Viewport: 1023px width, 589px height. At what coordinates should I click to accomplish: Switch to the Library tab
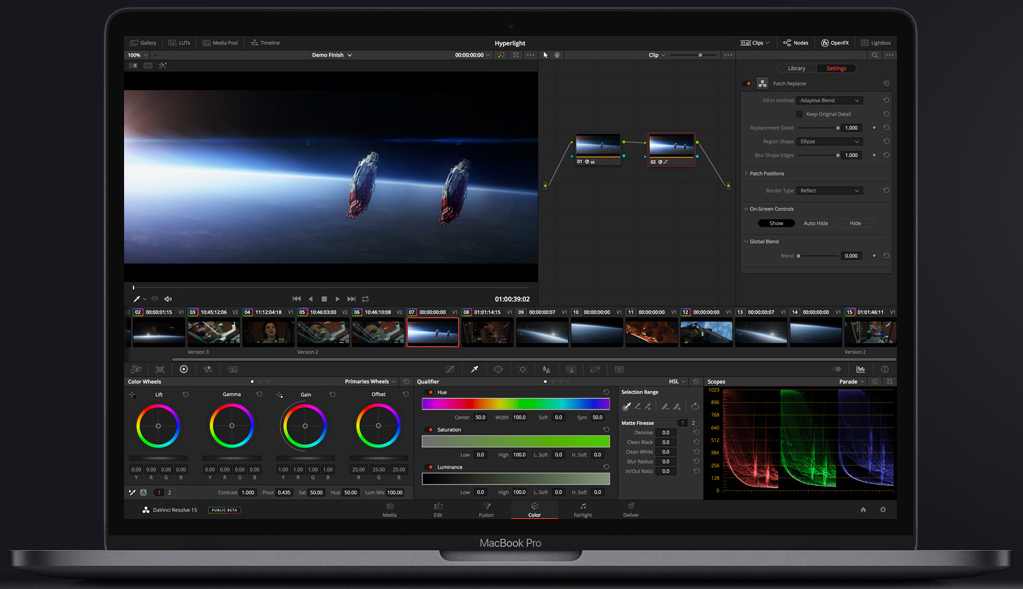796,68
